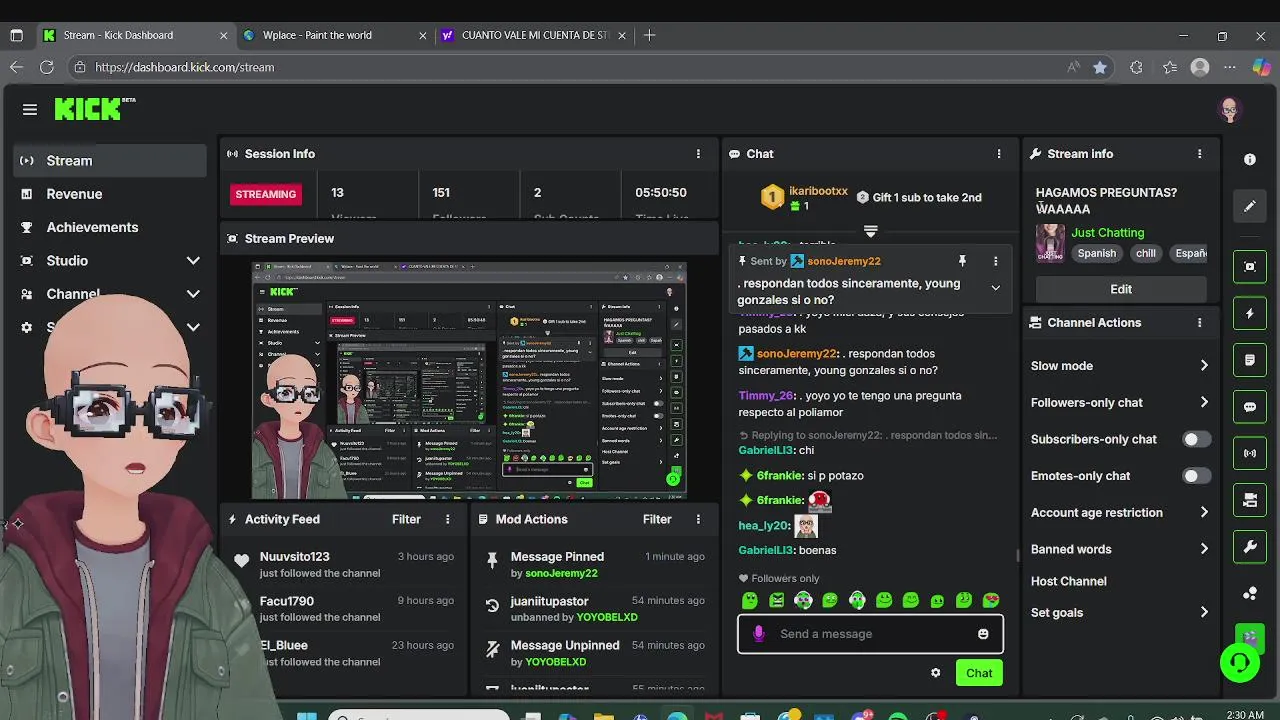
Task: Open a new browser tab
Action: [x=650, y=35]
